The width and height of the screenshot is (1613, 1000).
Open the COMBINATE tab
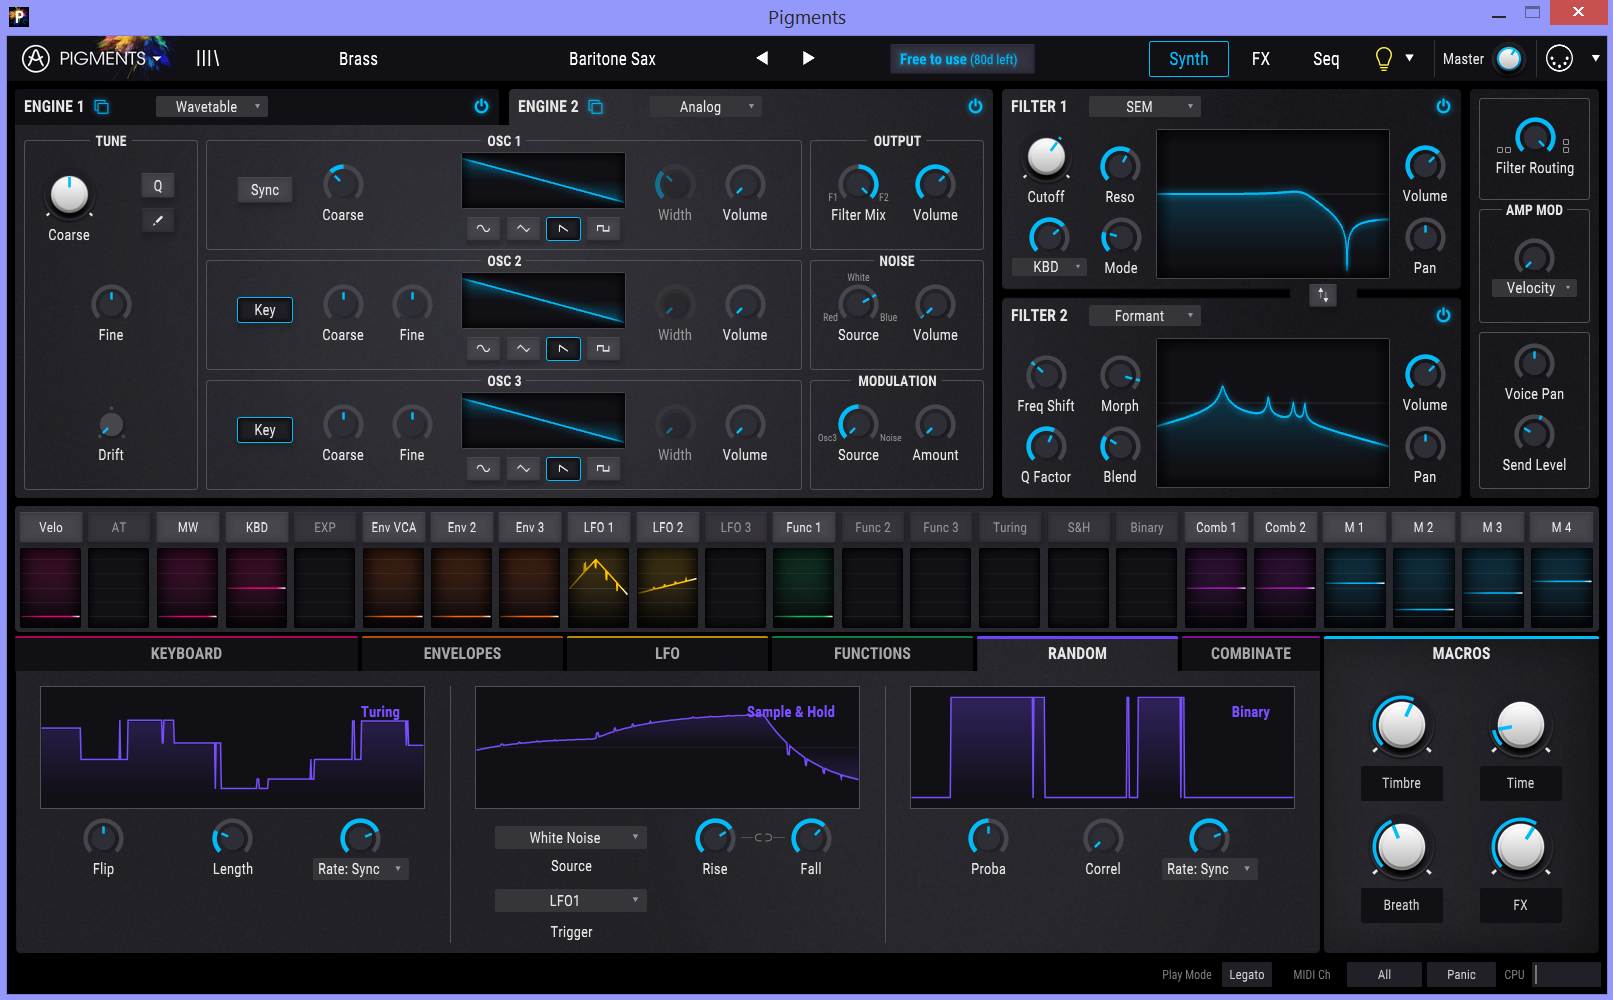1251,653
